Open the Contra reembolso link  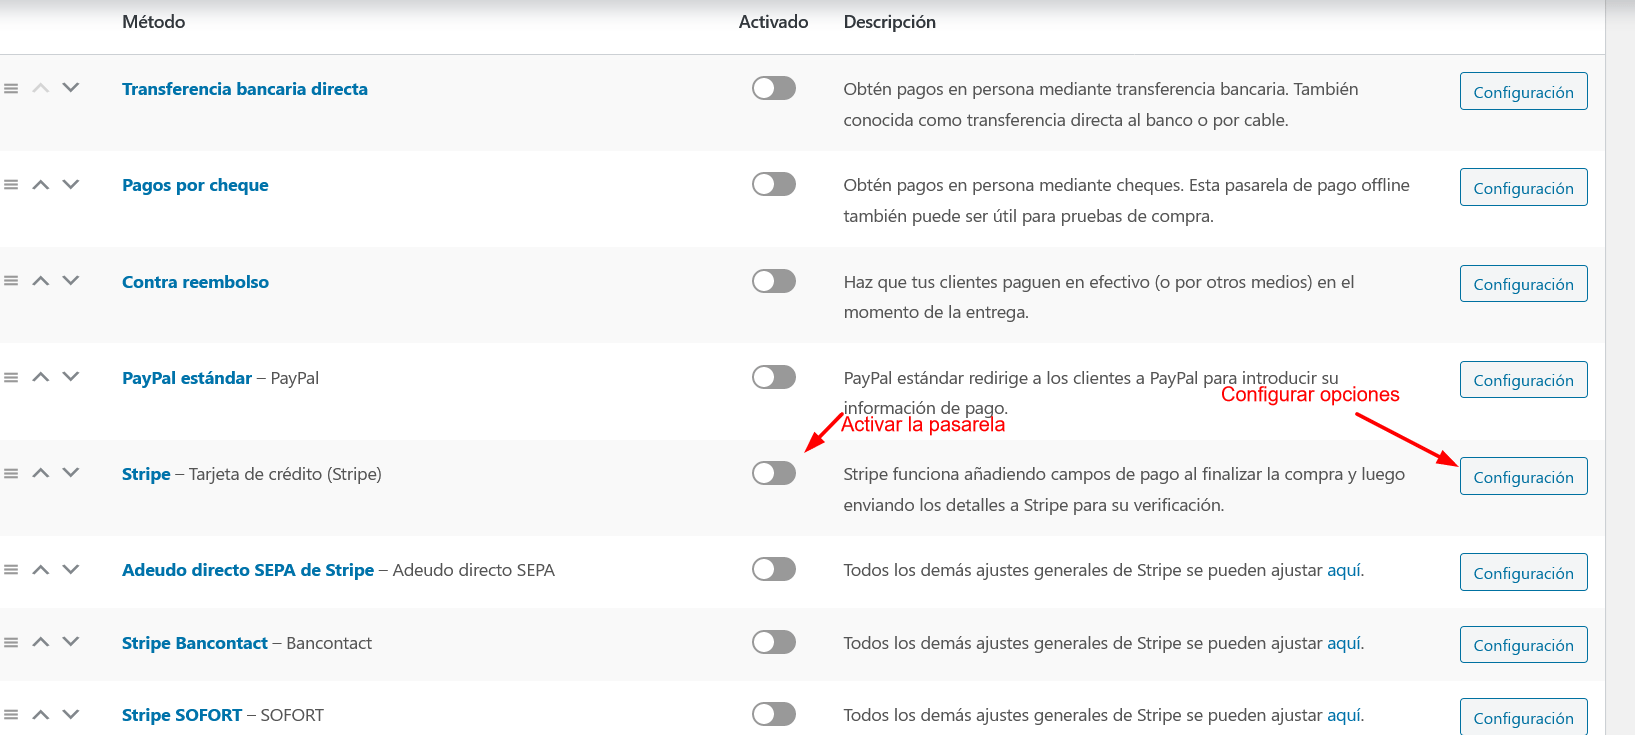(195, 282)
